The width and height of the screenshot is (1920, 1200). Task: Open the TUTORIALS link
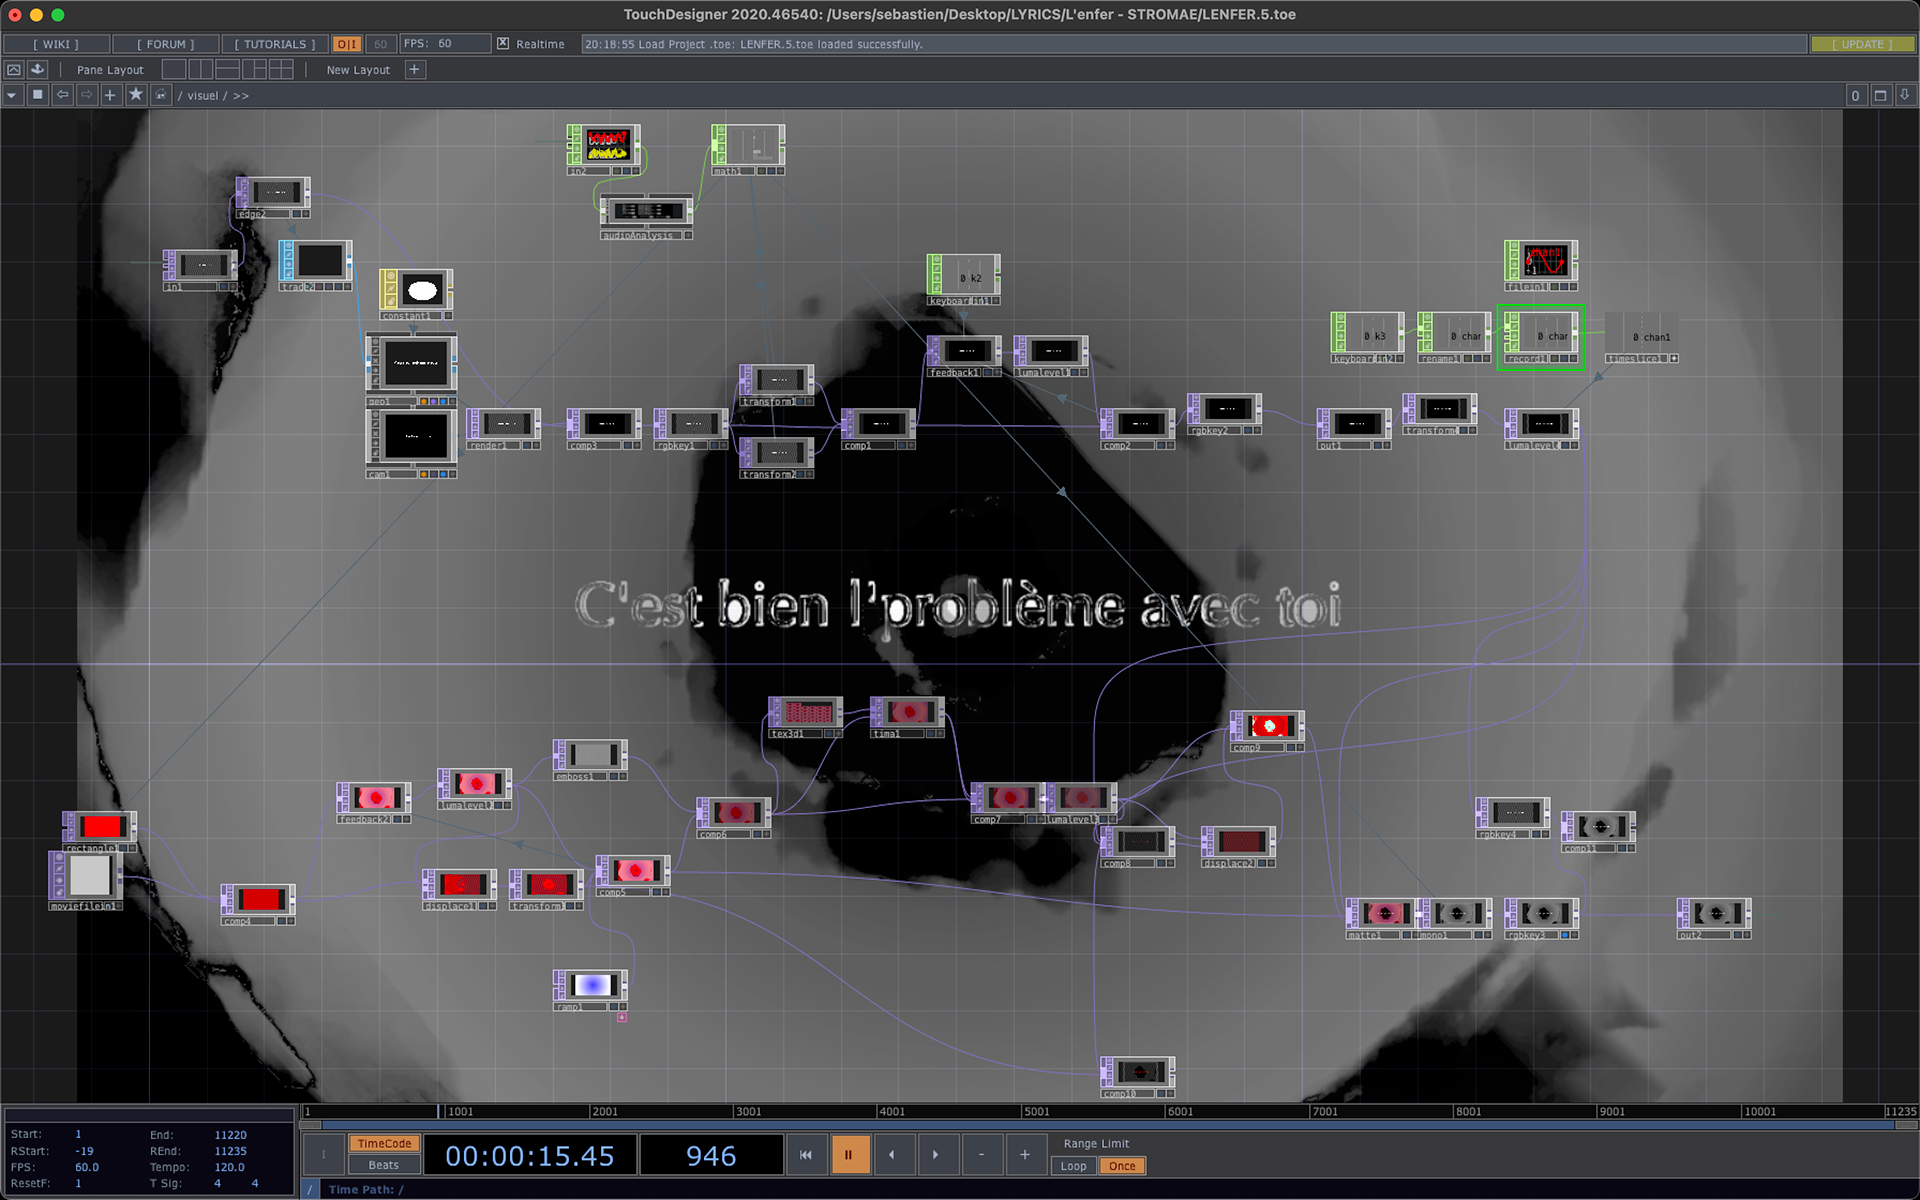[x=275, y=44]
